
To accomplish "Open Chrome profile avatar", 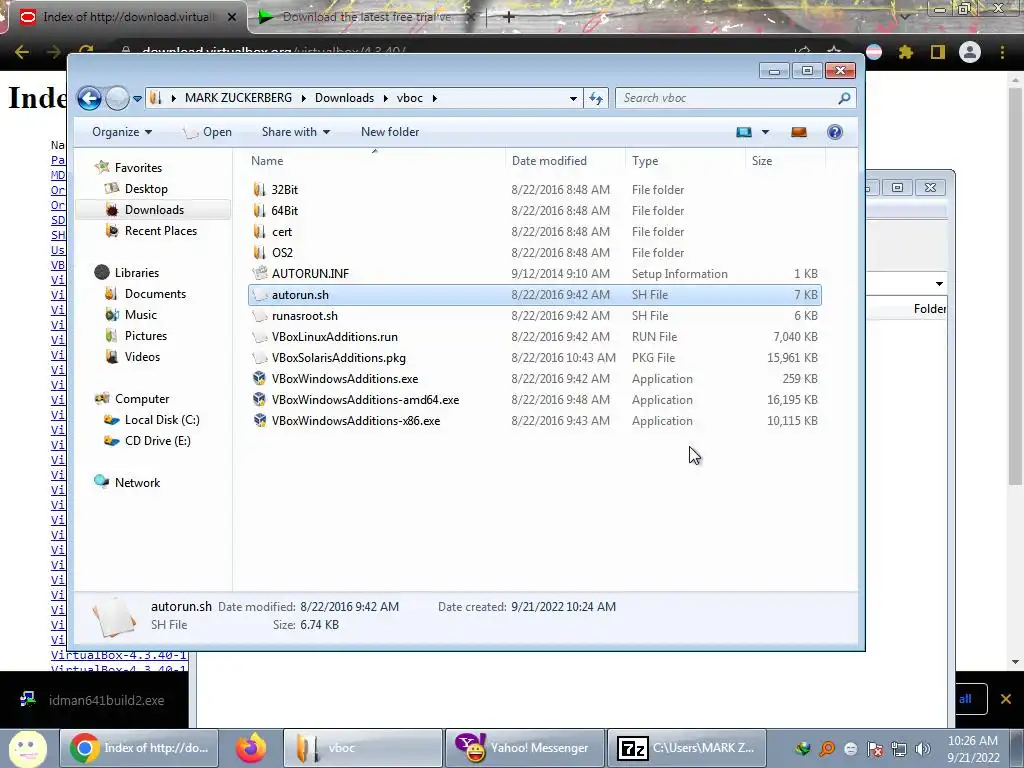I will coord(970,52).
